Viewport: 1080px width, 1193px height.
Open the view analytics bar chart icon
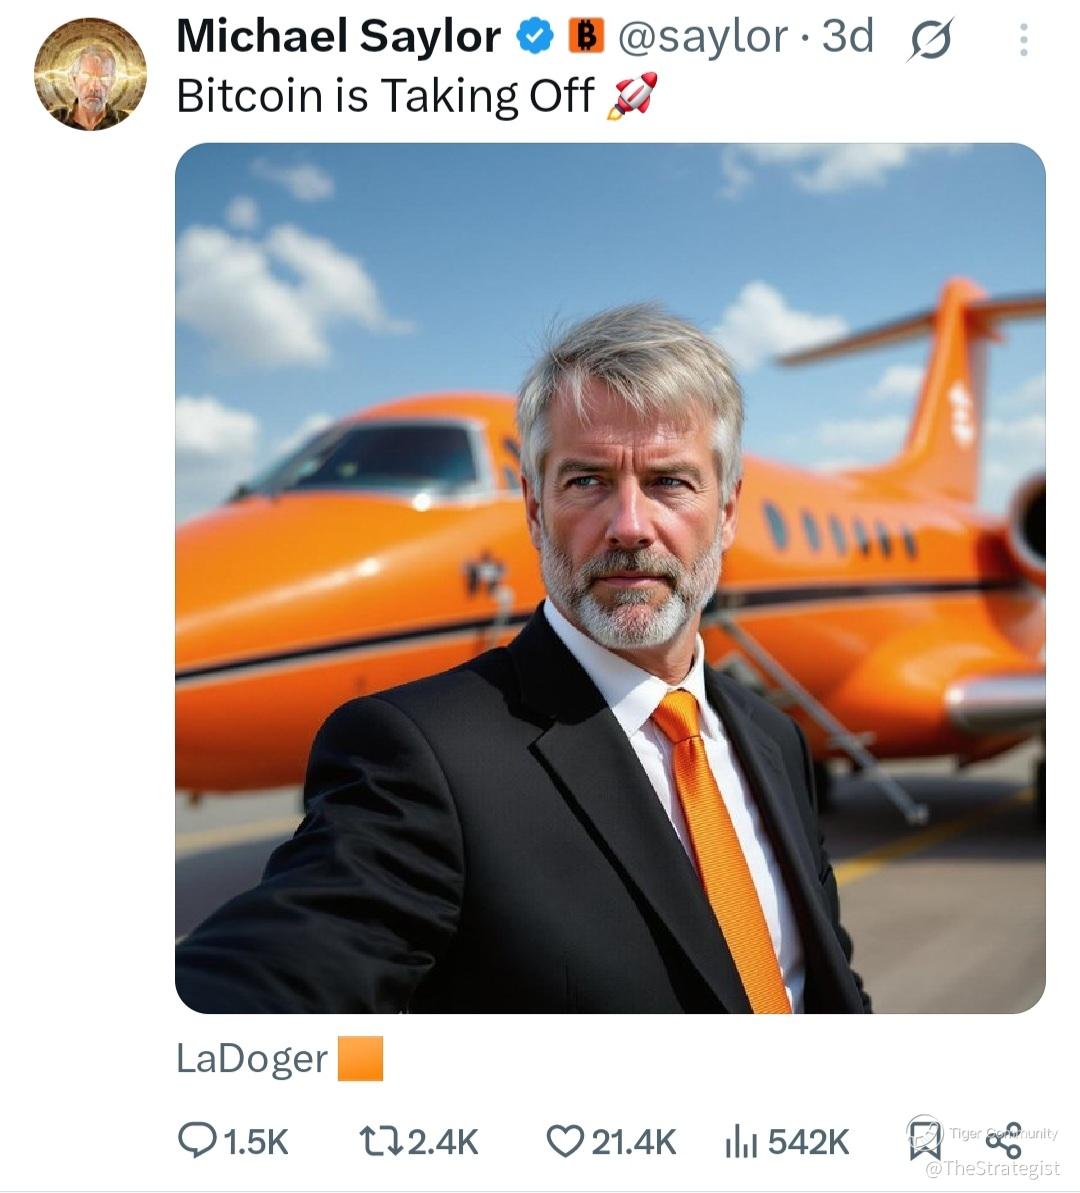coord(740,1140)
